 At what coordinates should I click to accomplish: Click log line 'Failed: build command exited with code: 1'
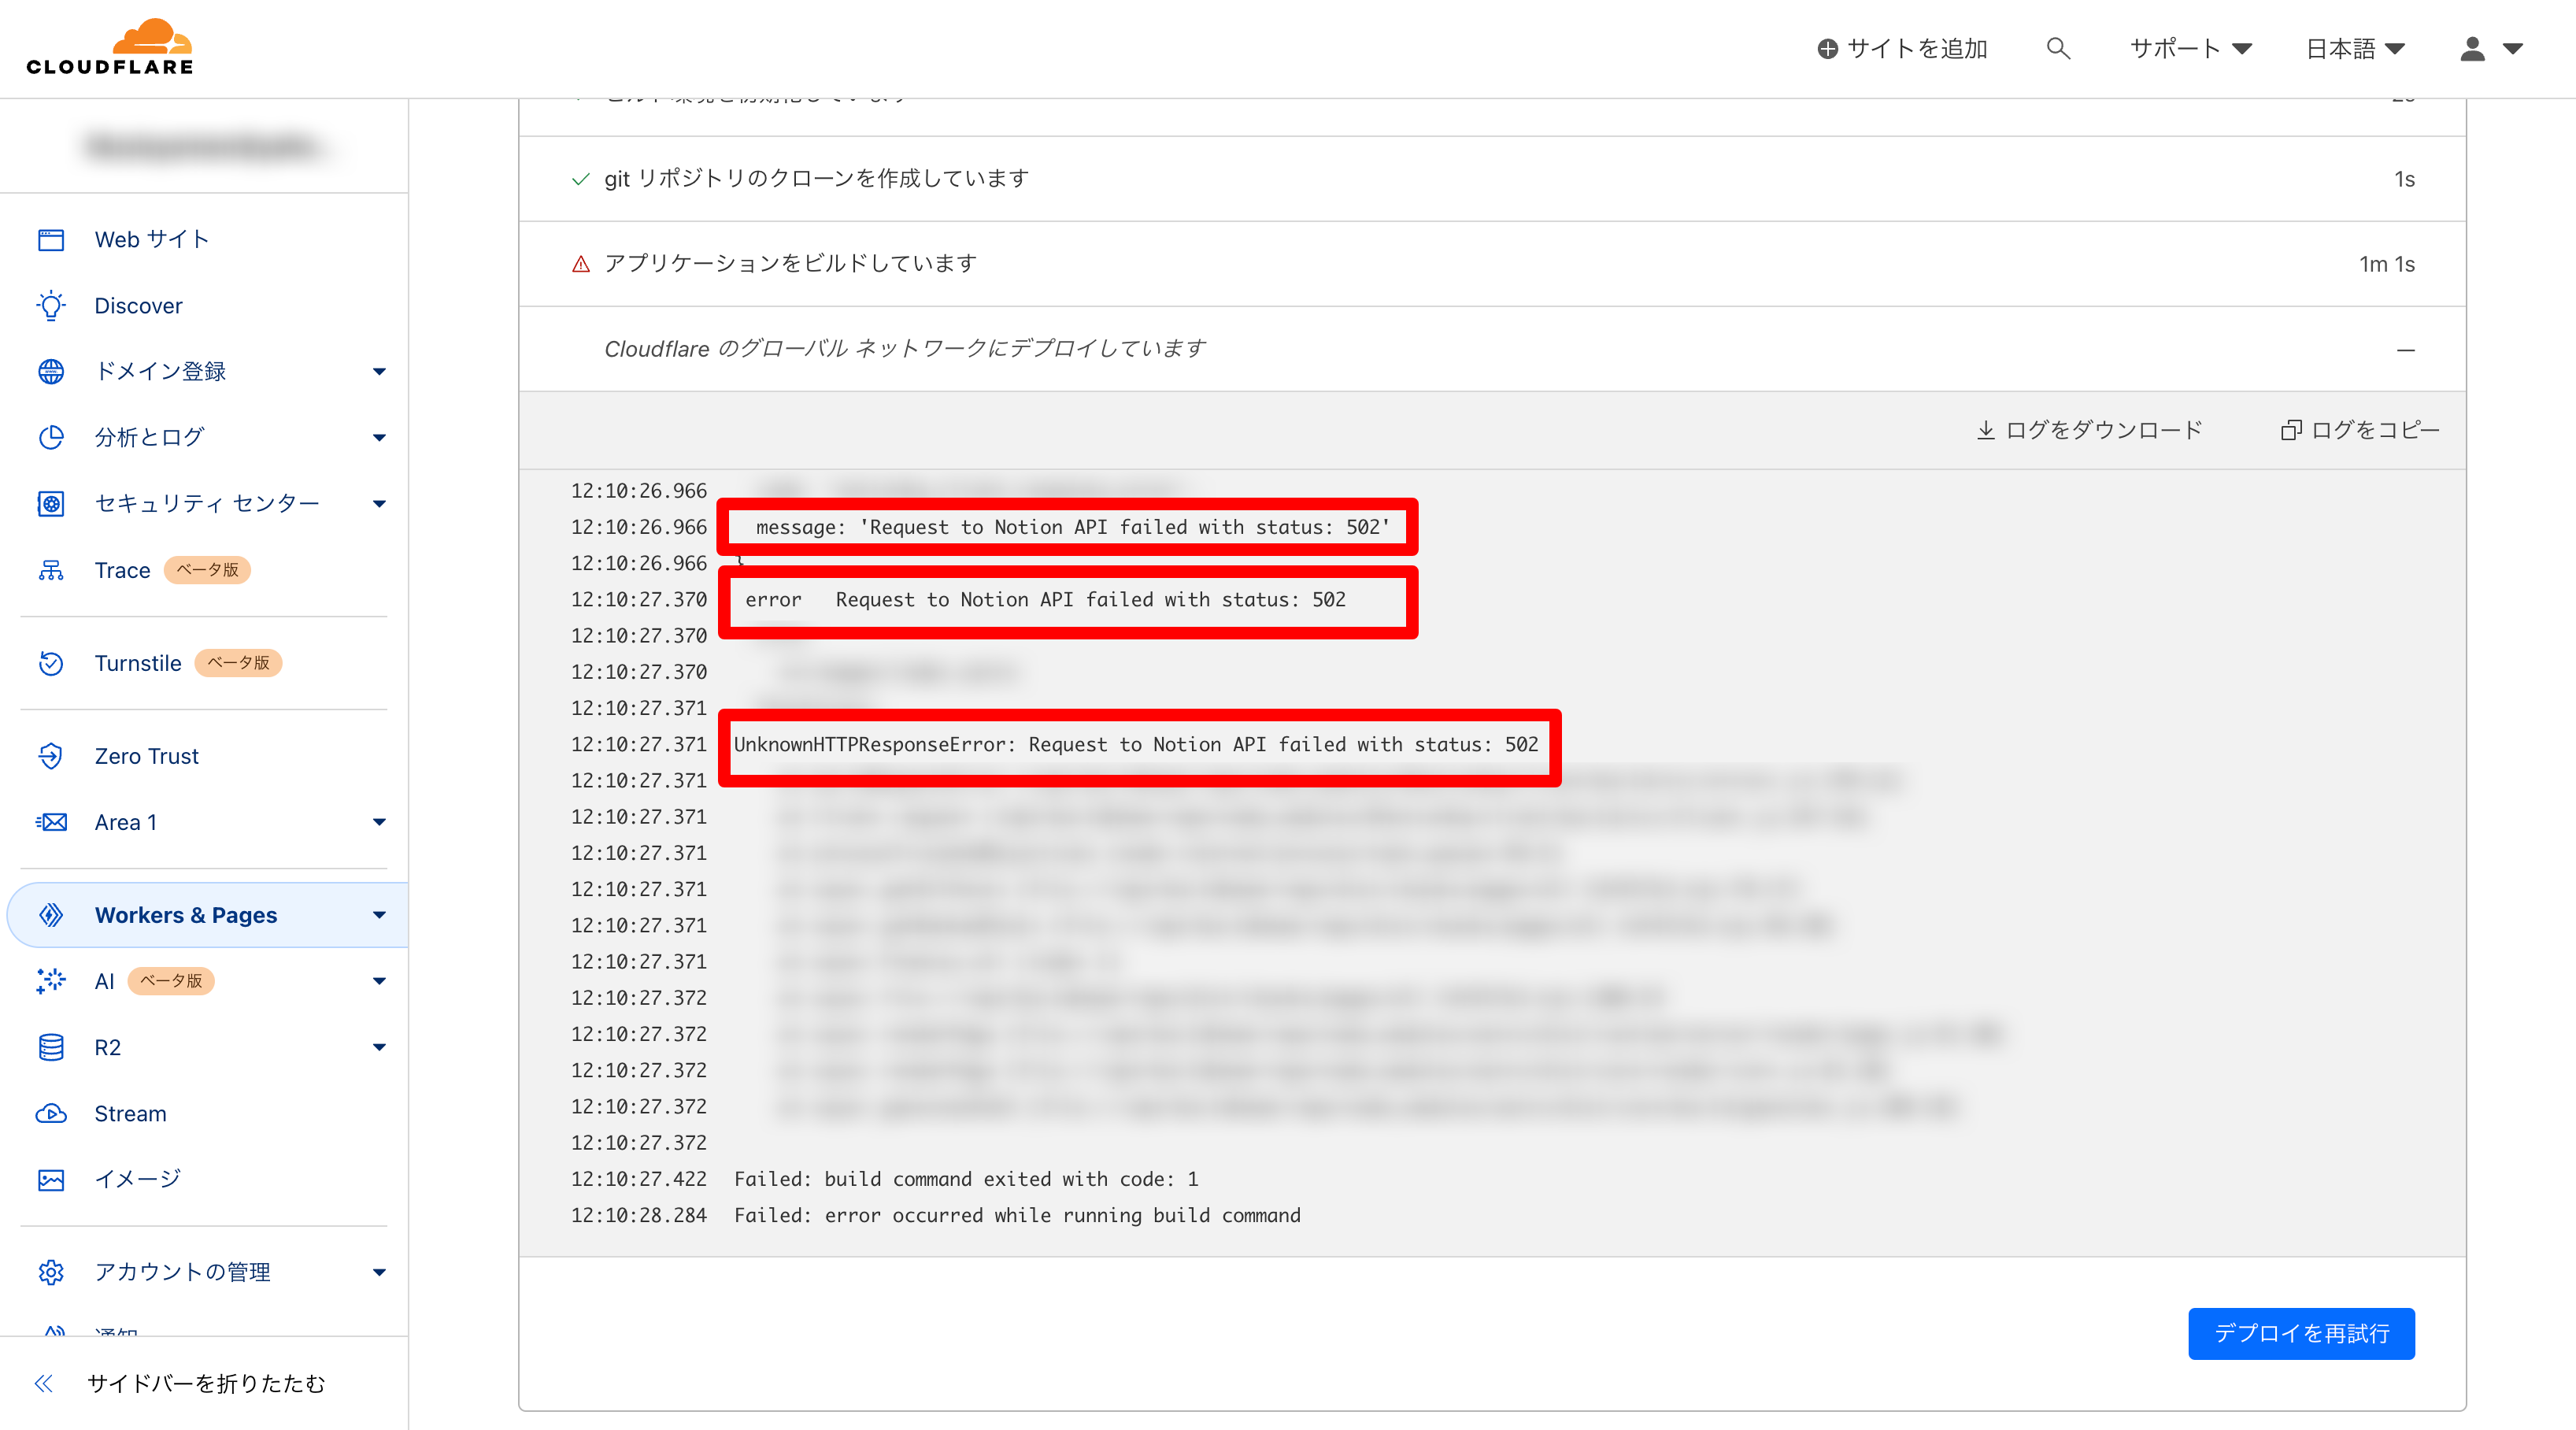(x=966, y=1179)
